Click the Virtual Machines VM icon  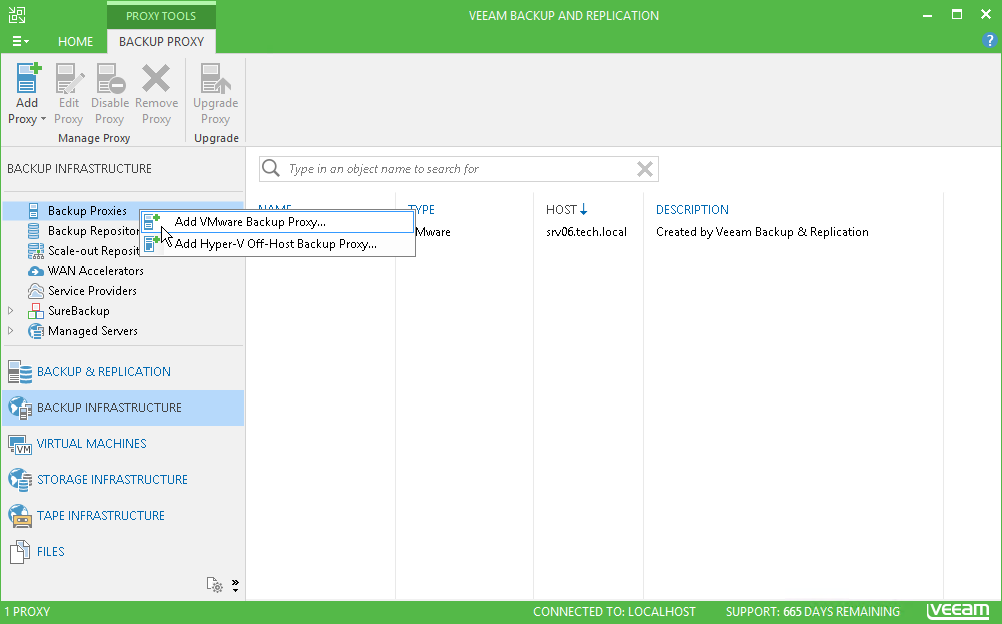[x=20, y=444]
